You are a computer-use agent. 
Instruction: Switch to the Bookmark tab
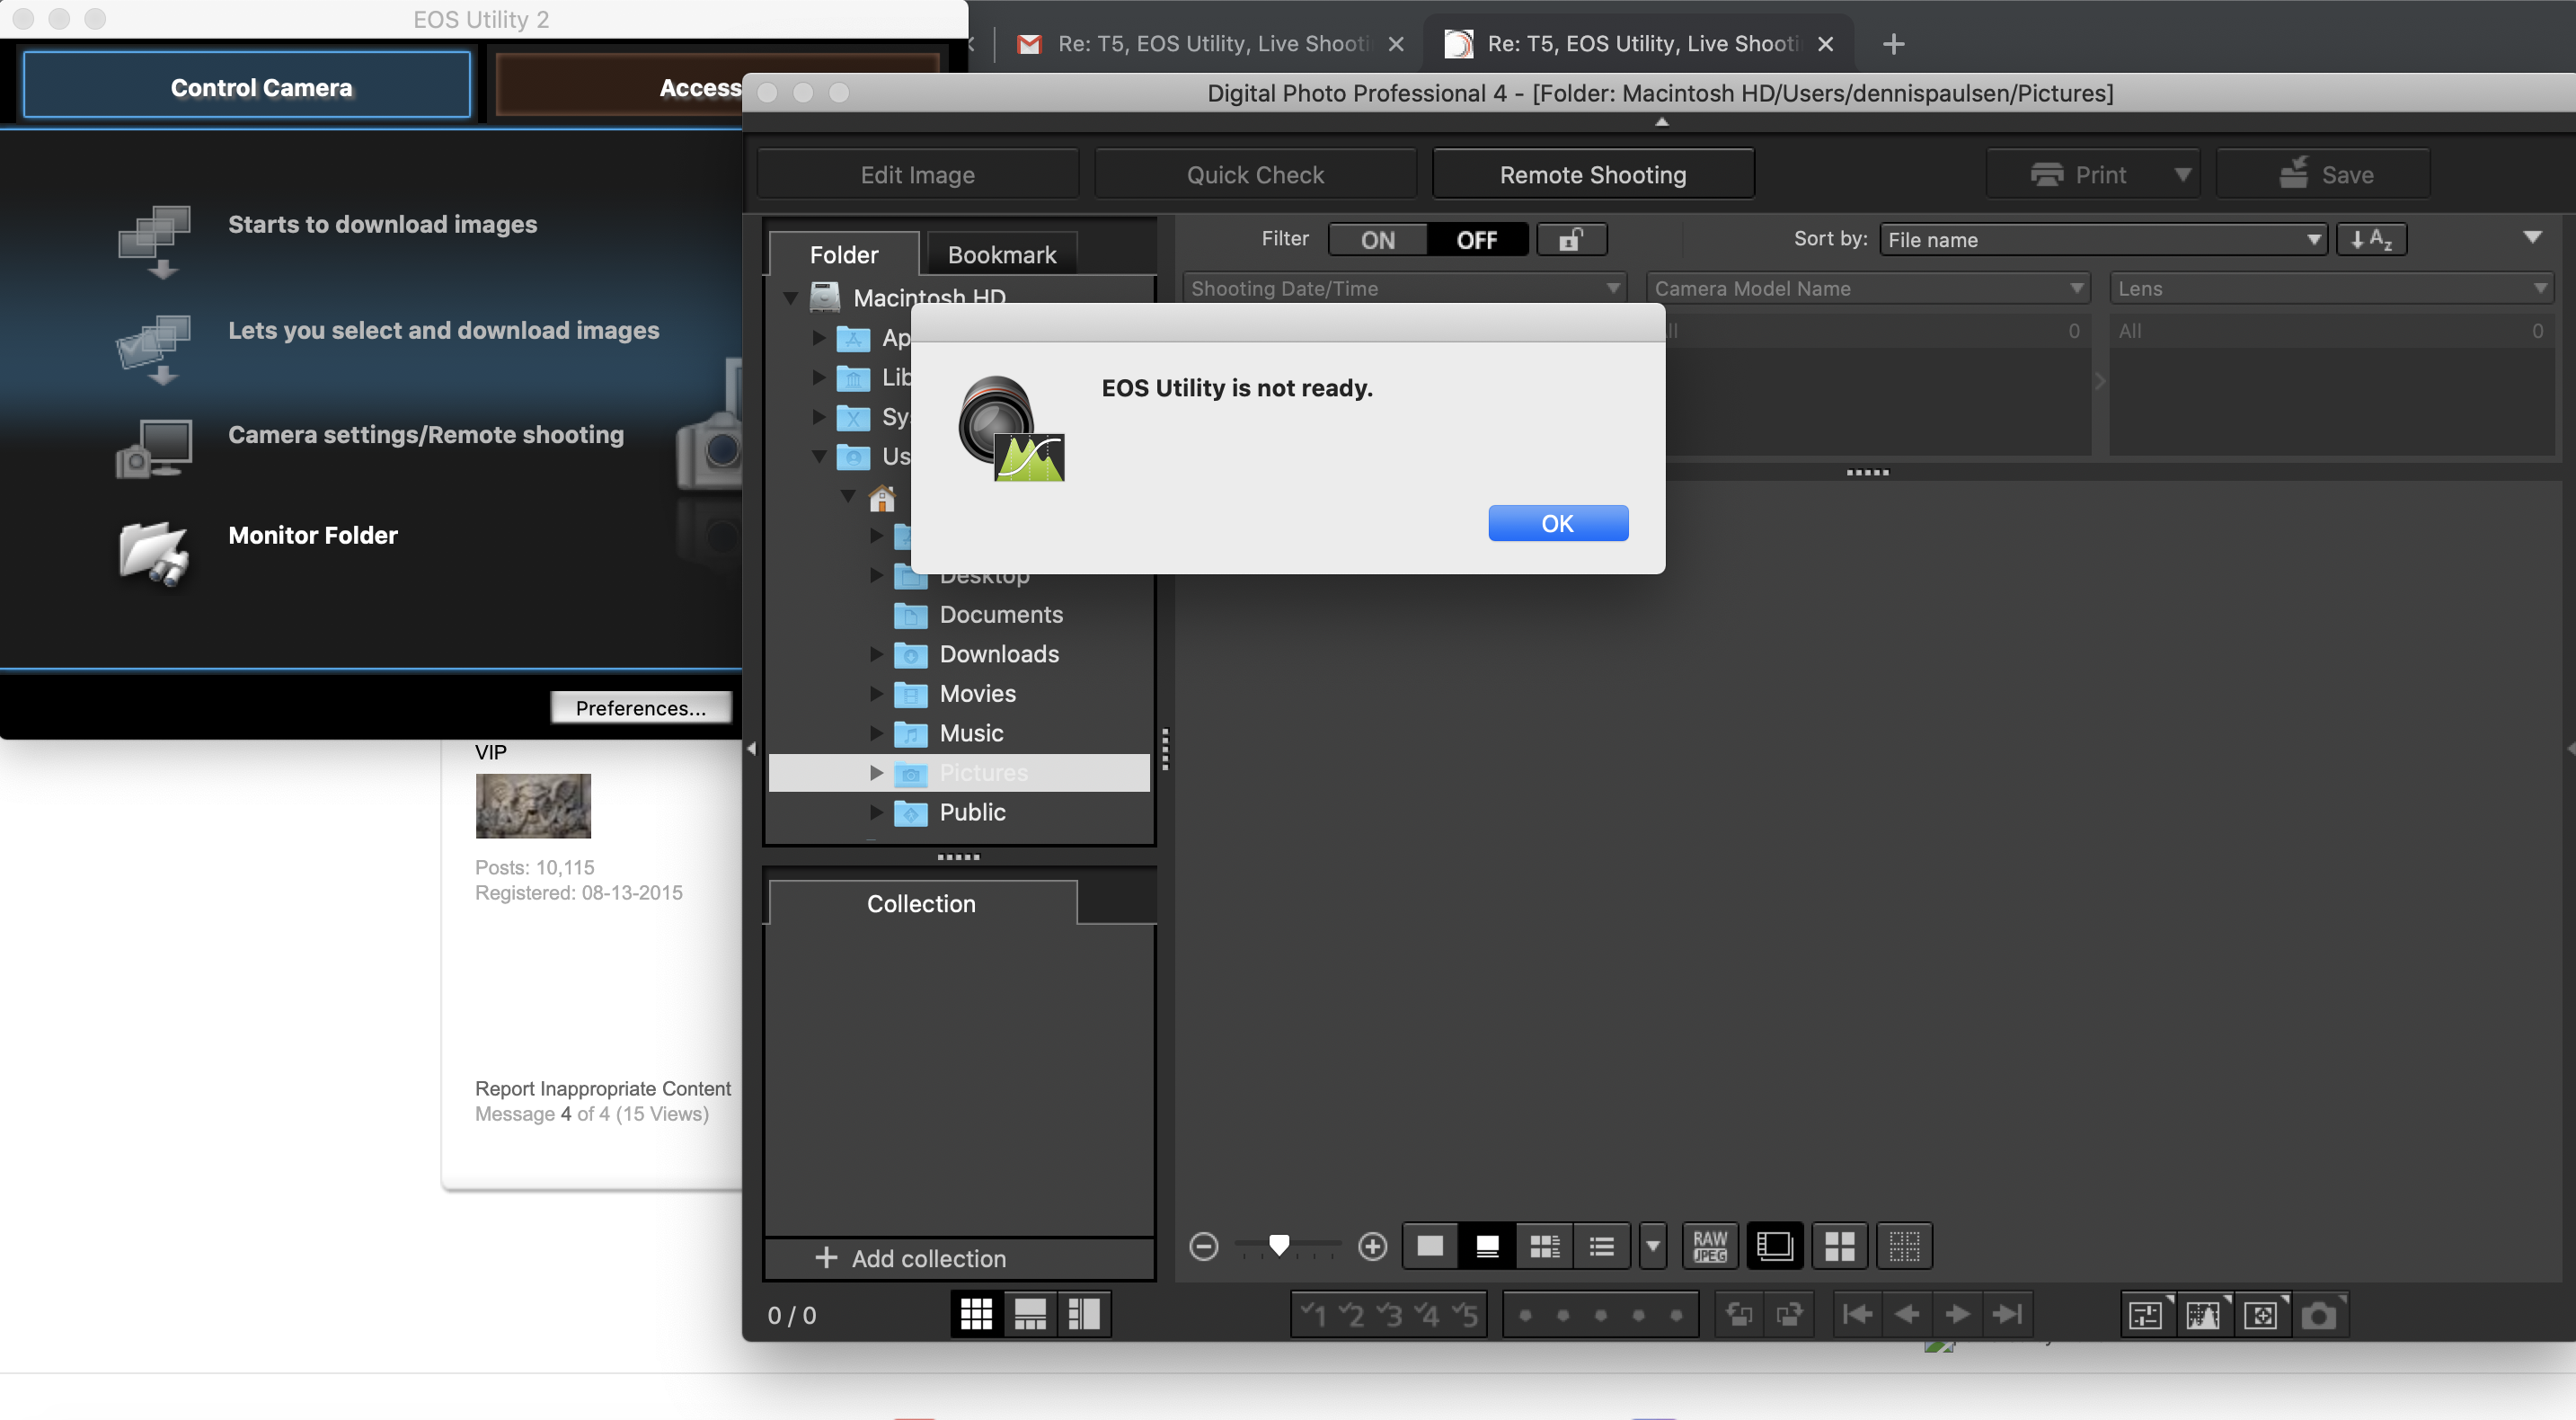tap(1001, 255)
